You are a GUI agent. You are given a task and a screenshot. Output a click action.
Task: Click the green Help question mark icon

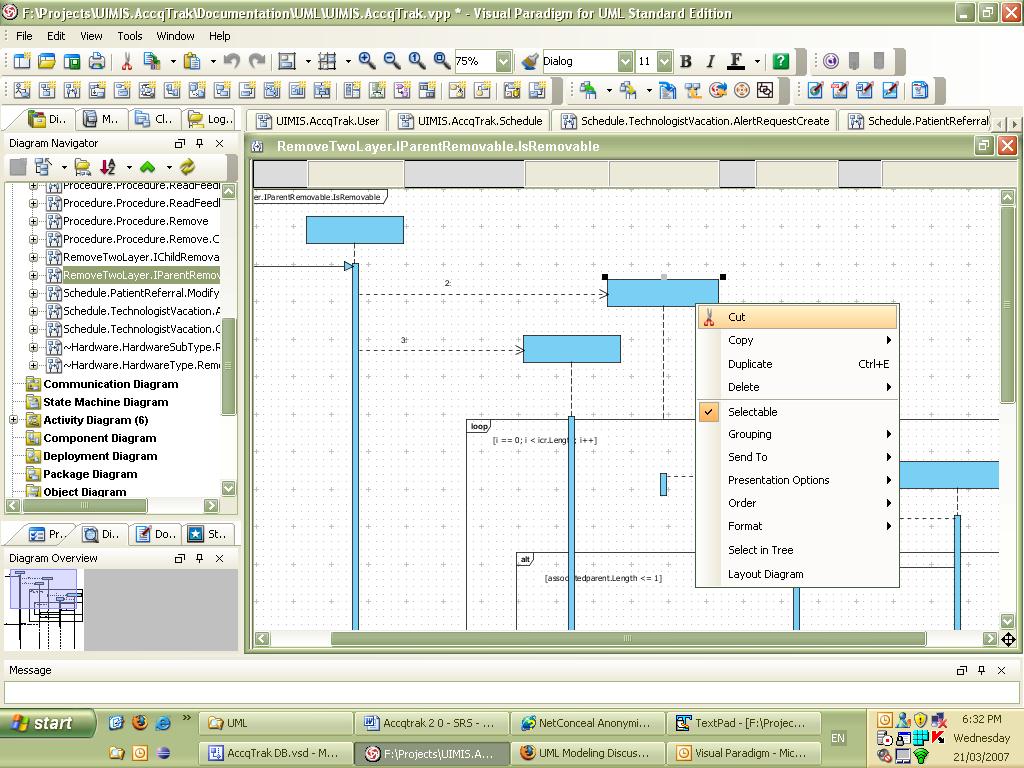coord(781,61)
